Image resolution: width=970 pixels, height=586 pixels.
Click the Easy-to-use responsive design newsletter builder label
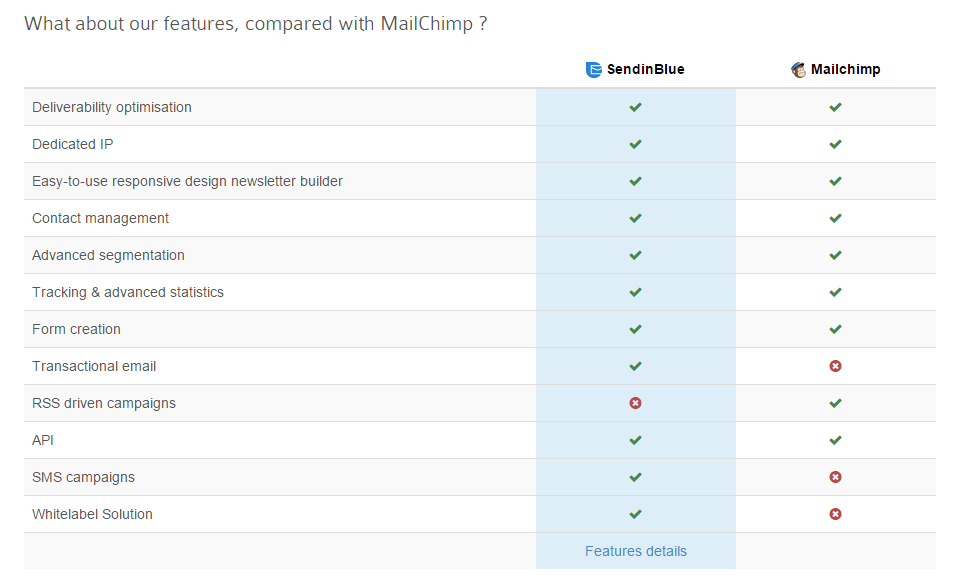187,181
